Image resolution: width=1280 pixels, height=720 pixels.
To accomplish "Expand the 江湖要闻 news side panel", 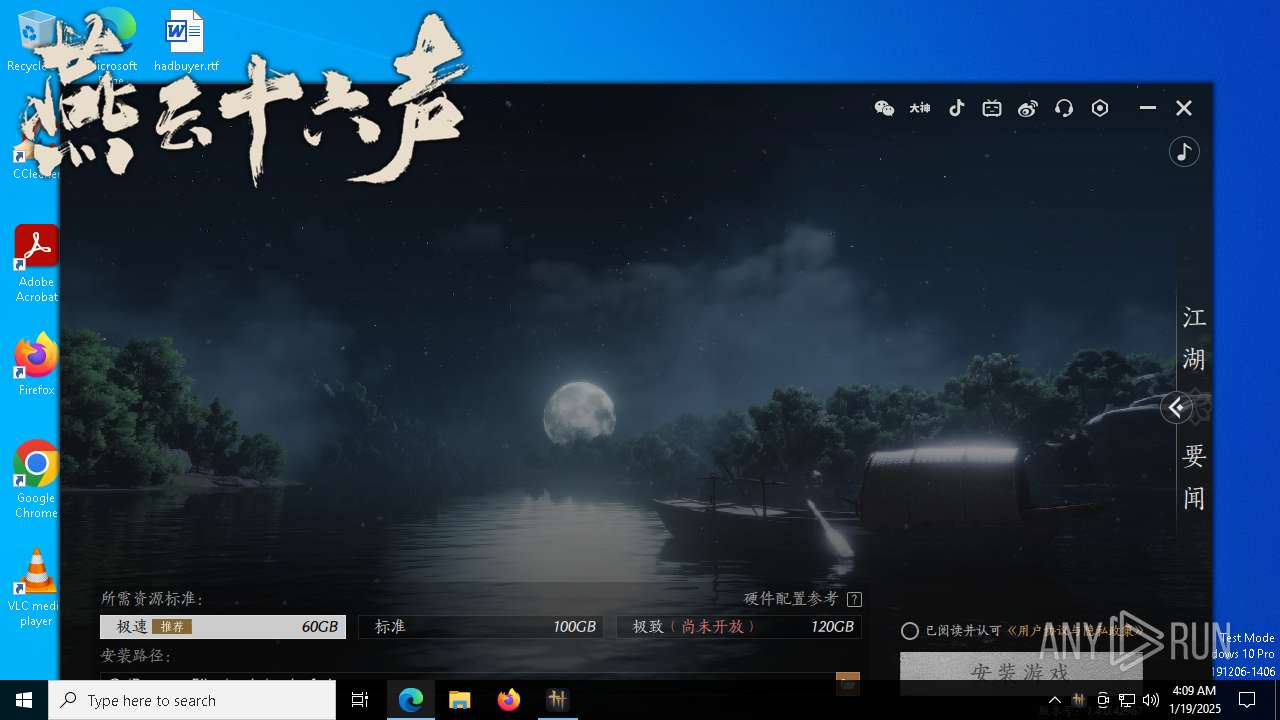I will tap(1177, 407).
